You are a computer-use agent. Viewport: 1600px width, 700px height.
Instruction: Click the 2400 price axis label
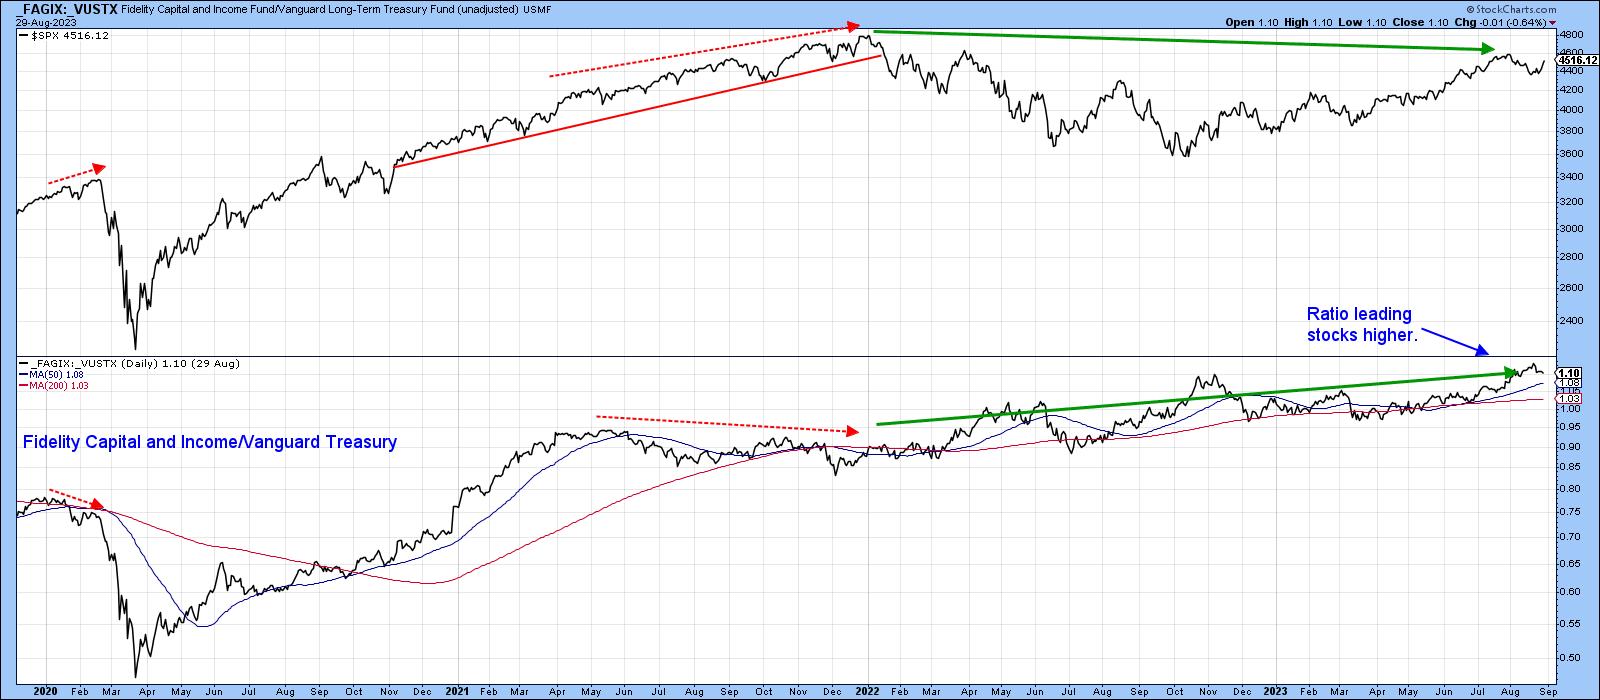point(1569,322)
